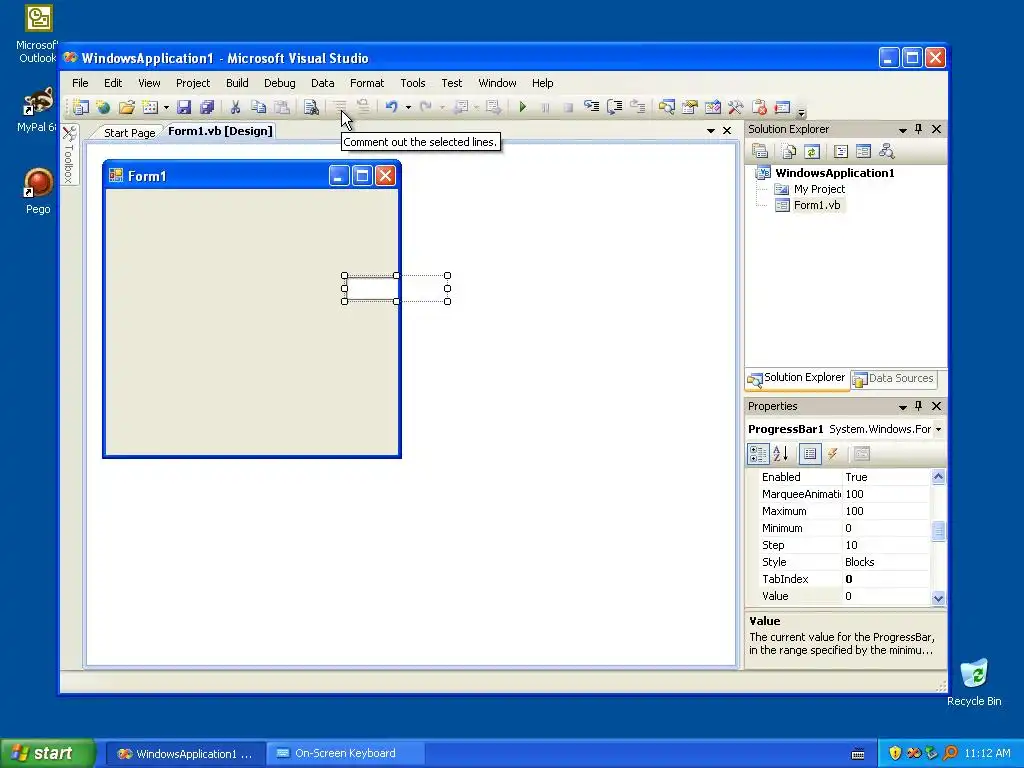Toggle the Properties list view button
The width and height of the screenshot is (1024, 768).
click(x=810, y=454)
